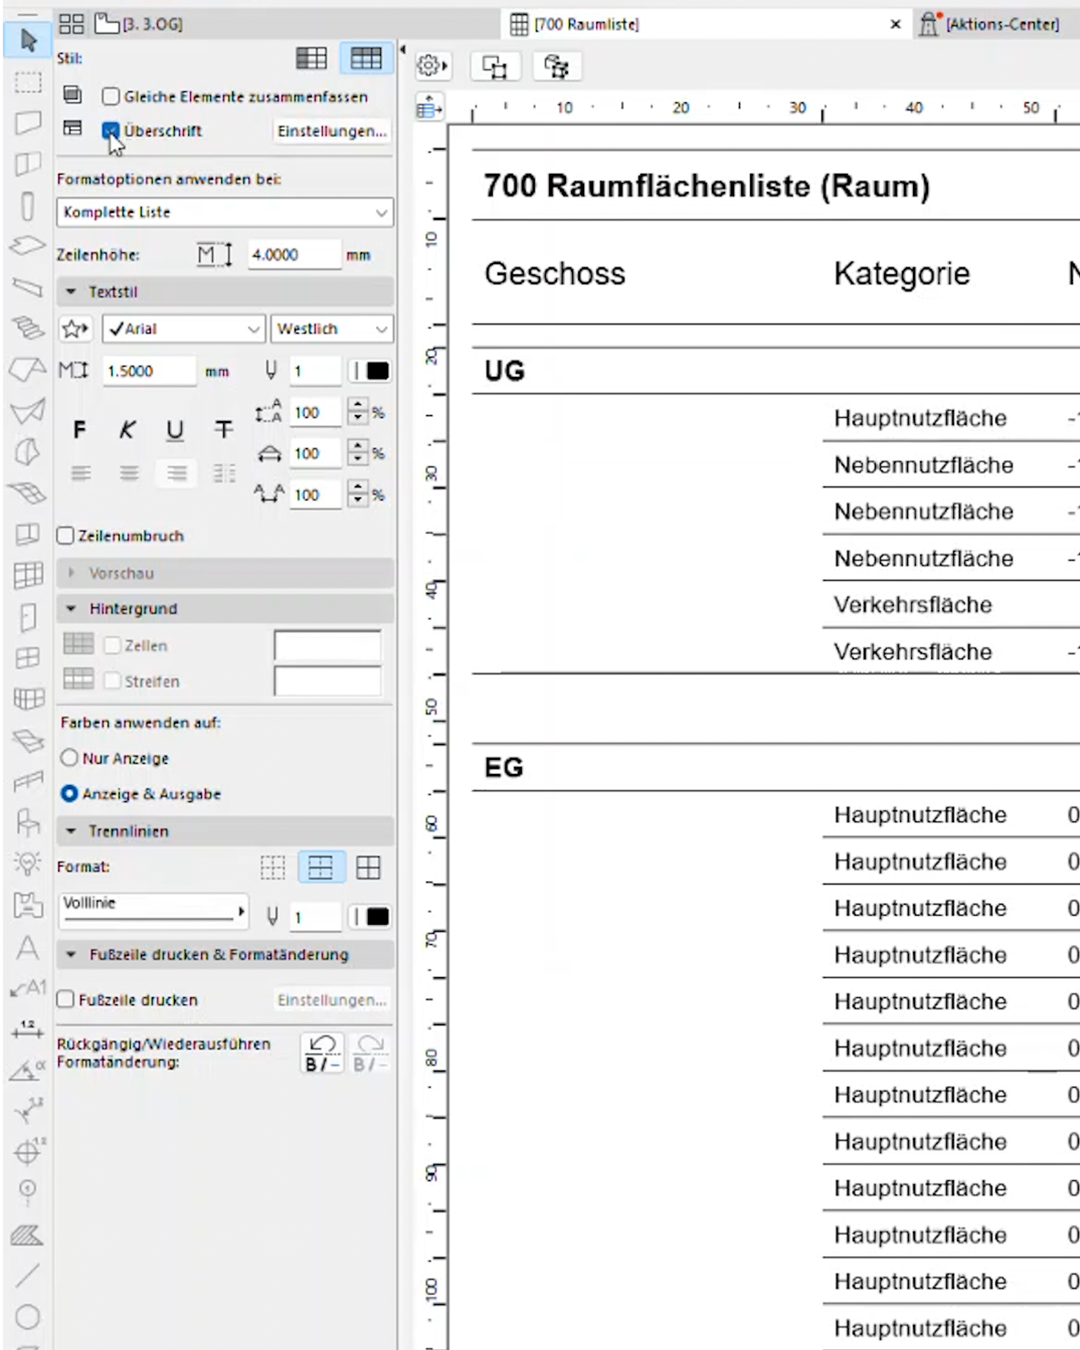The height and width of the screenshot is (1350, 1080).
Task: Toggle italic 'K' text formatting
Action: 127,430
